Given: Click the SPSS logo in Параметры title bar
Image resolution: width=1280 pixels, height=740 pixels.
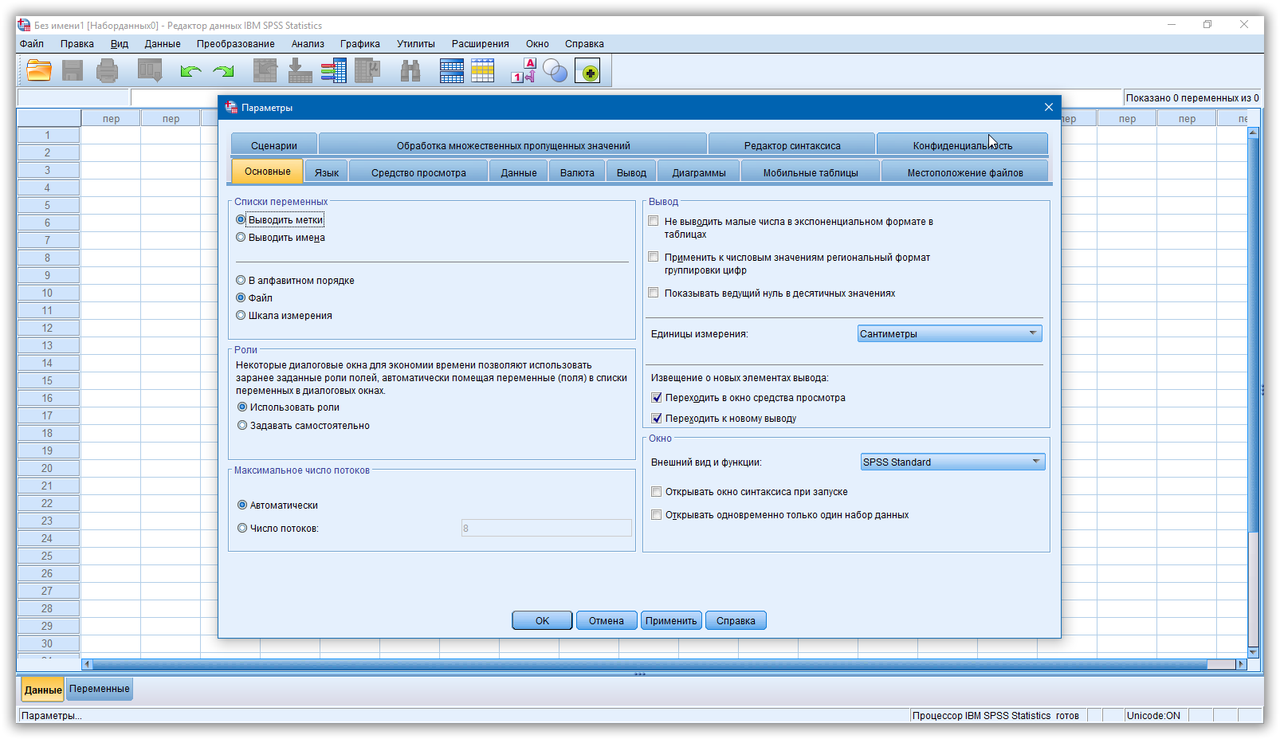Looking at the screenshot, I should click(232, 107).
